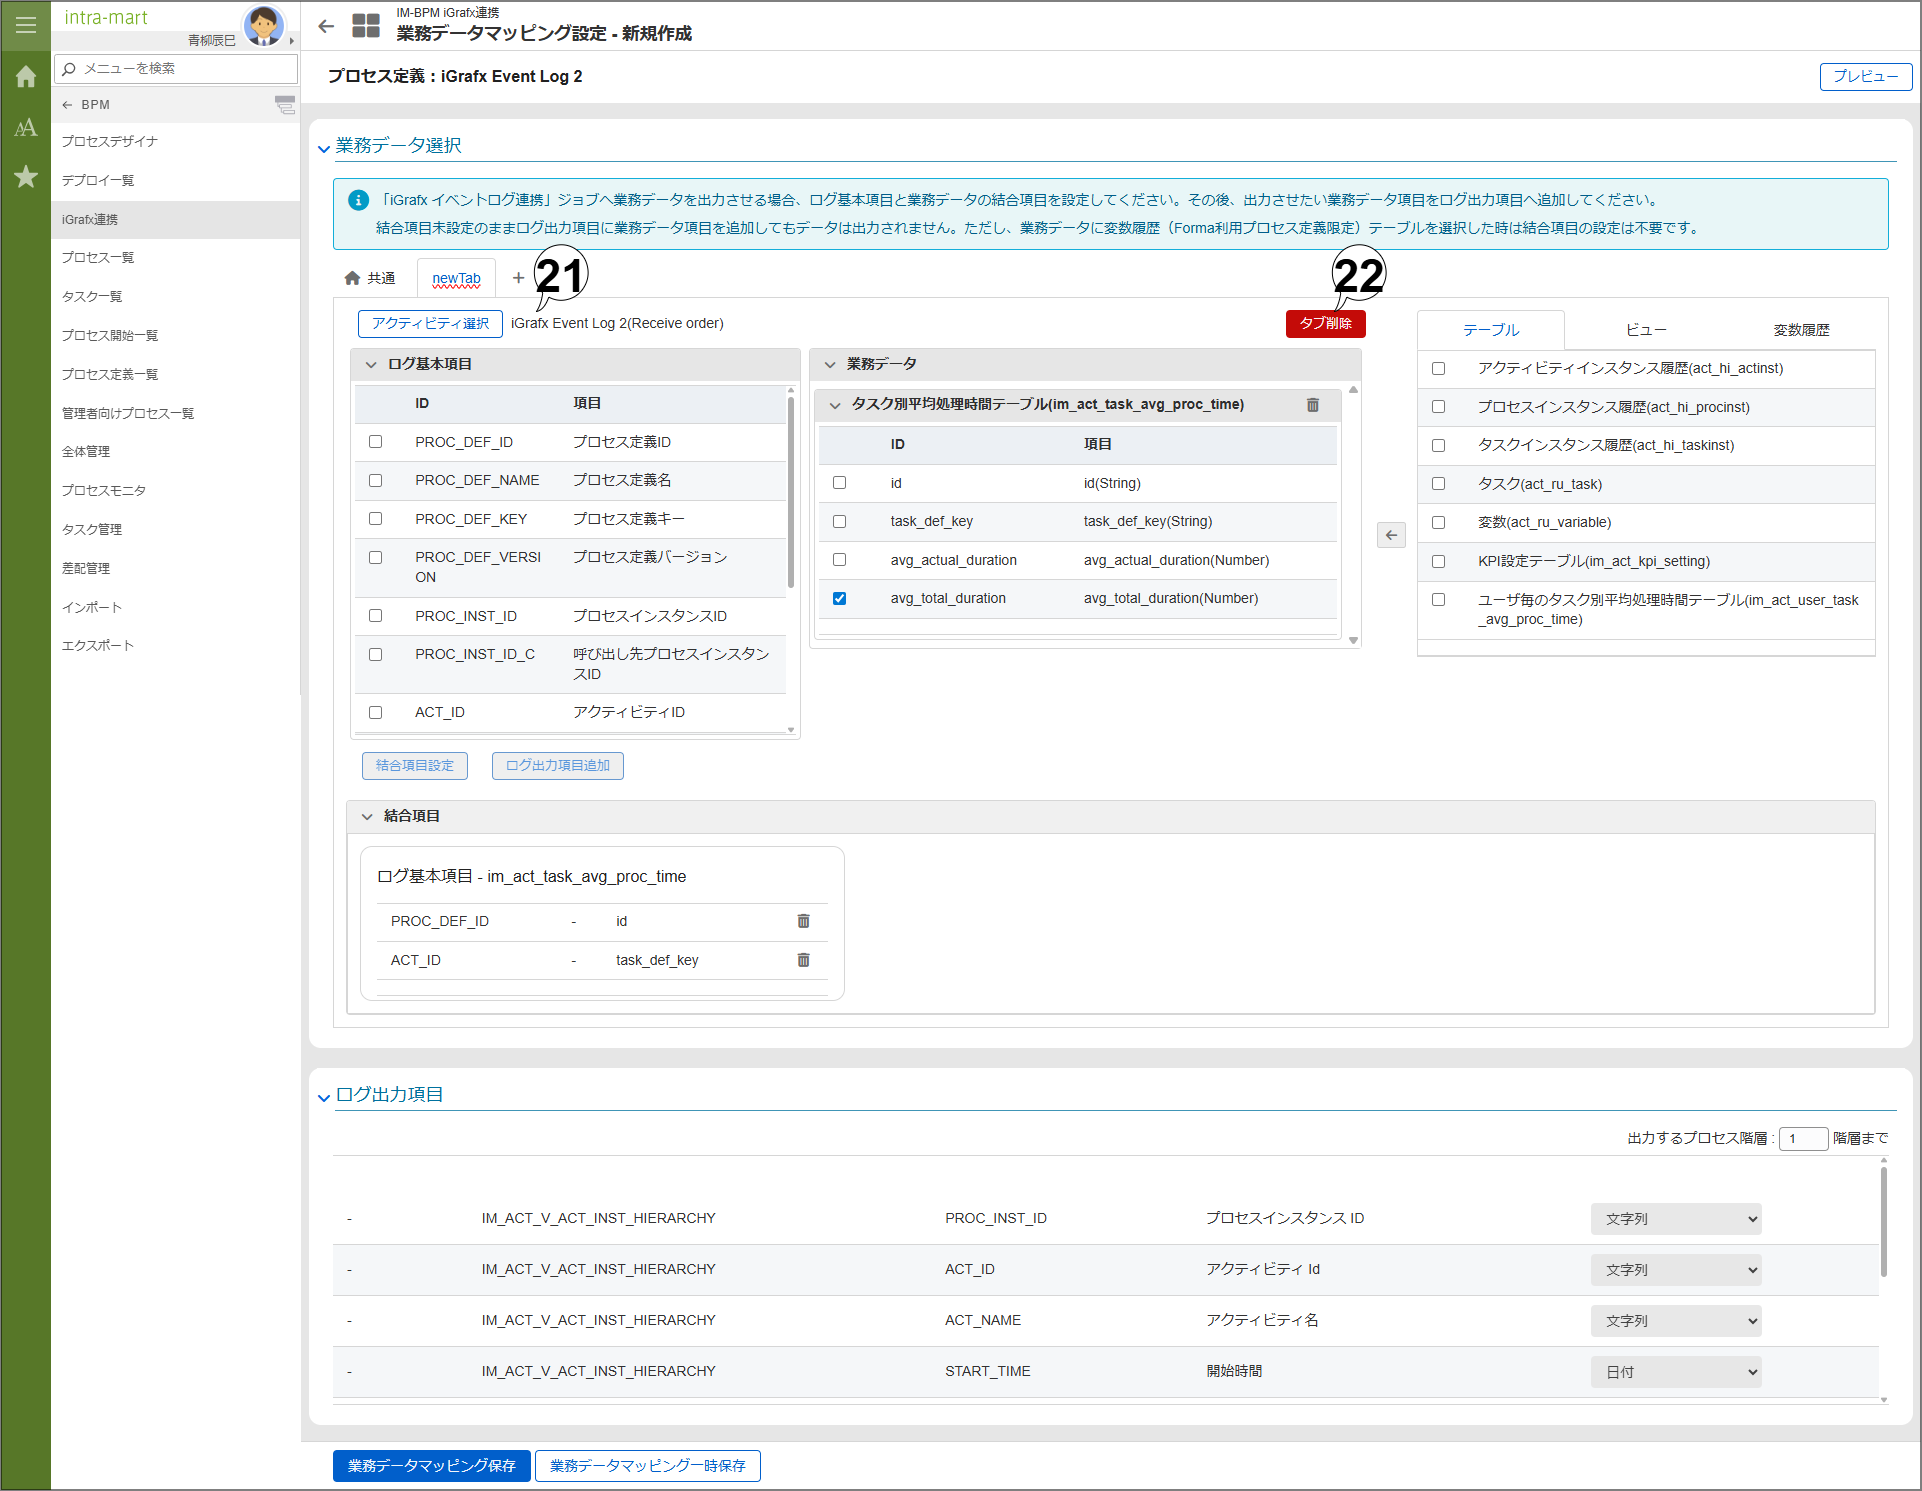Collapse the ログ出力項目 section
The width and height of the screenshot is (1922, 1491).
point(324,1097)
